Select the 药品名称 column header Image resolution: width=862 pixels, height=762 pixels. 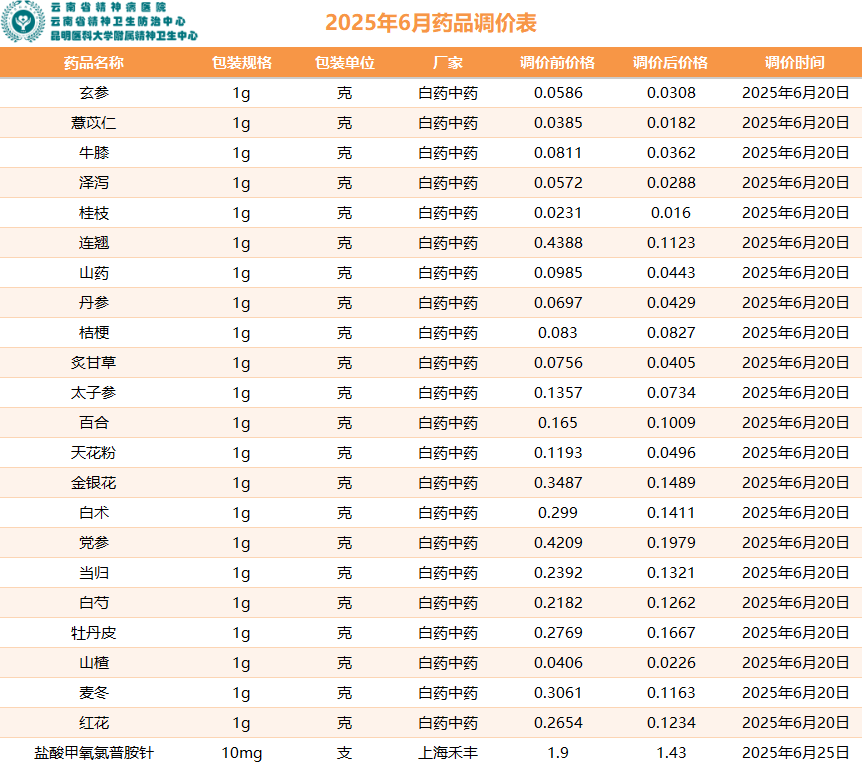click(x=94, y=63)
